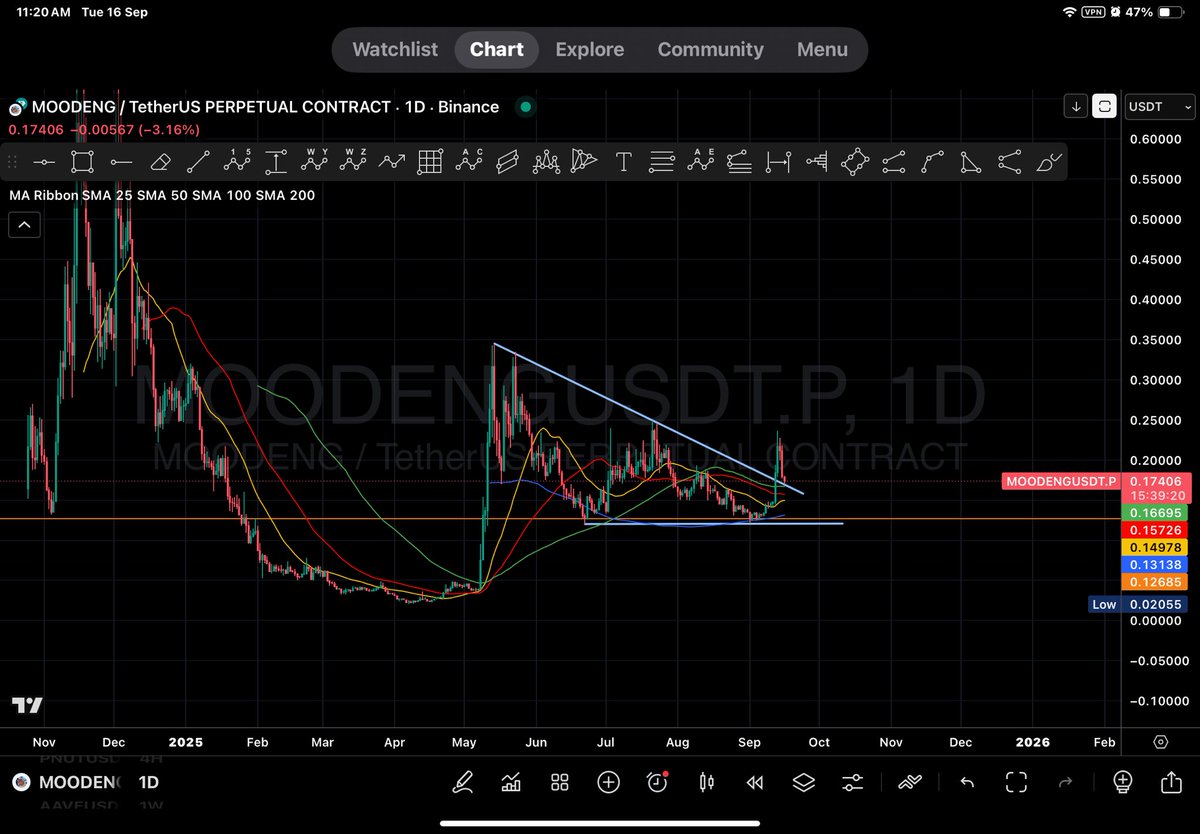Start bar replay with the rewind icon
Screen dimensions: 1200x834
click(755, 782)
